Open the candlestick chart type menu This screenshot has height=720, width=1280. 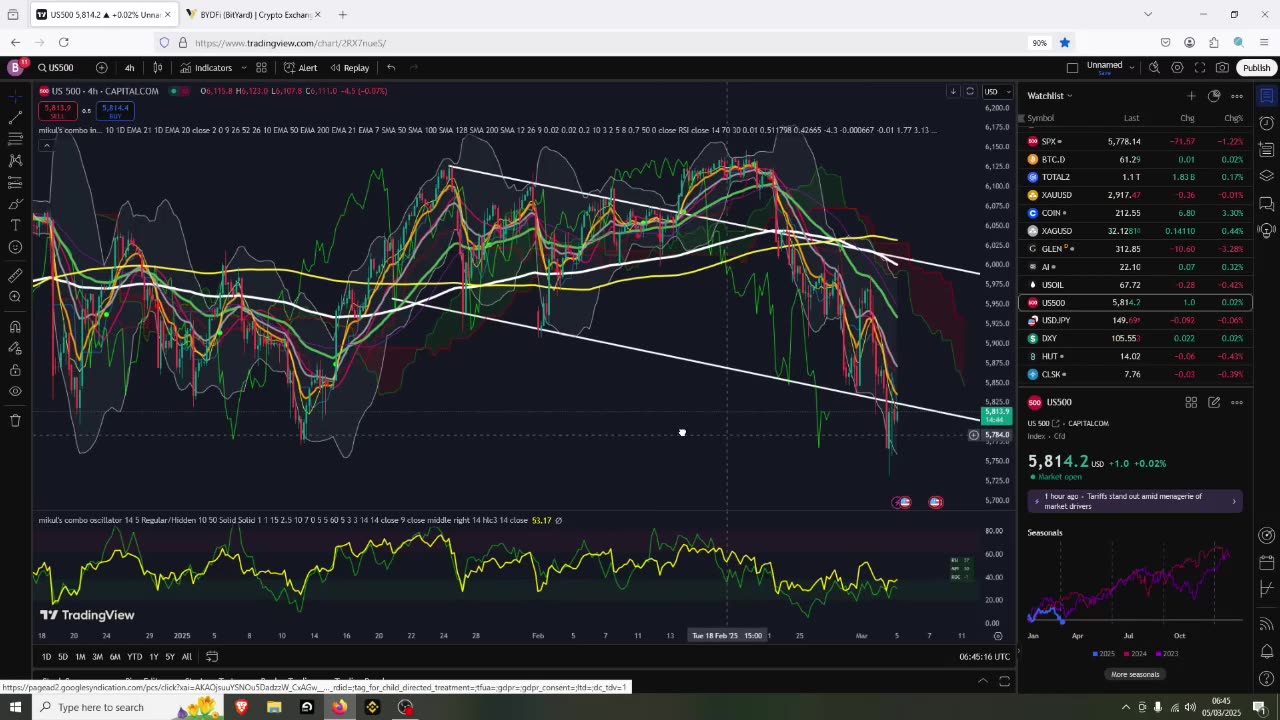(x=157, y=68)
